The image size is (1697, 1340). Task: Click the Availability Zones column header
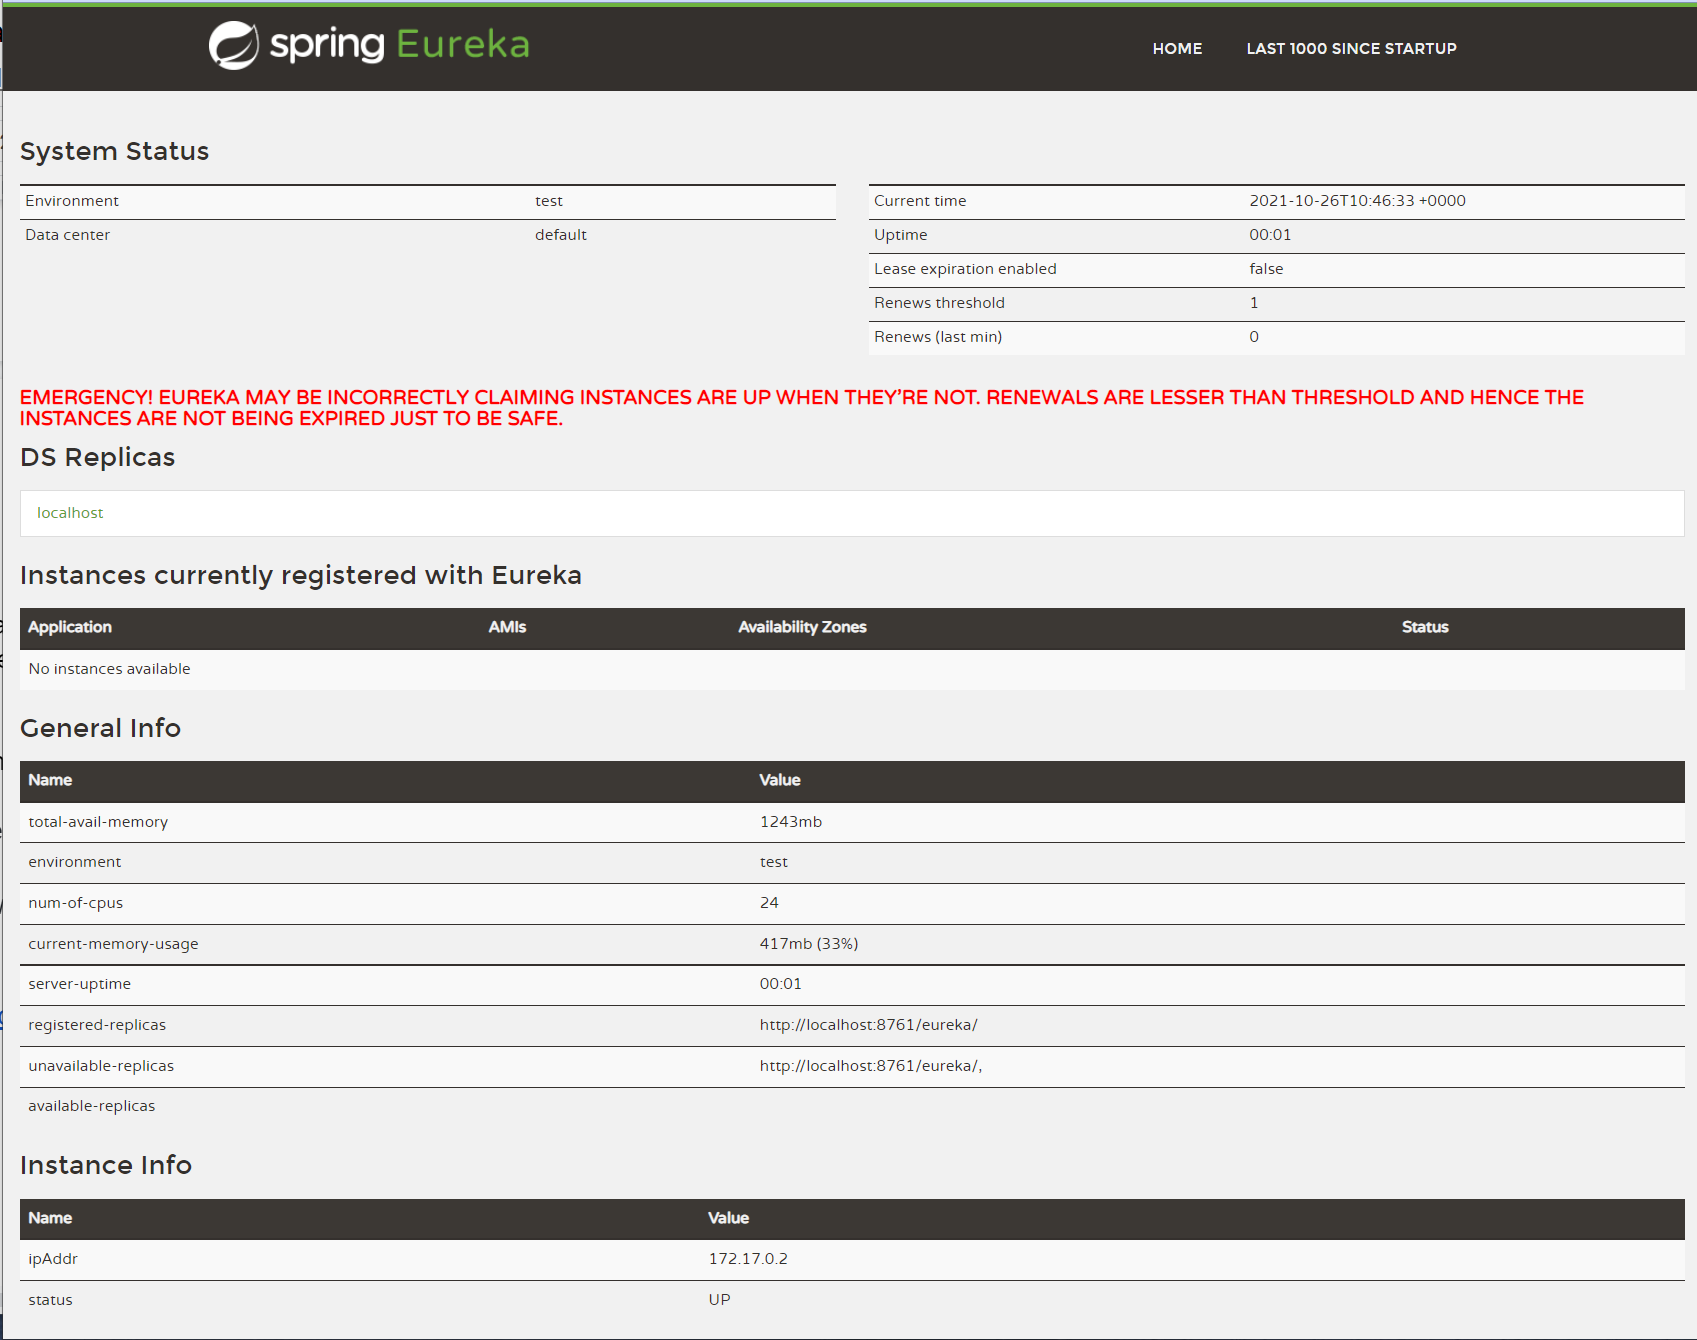(x=802, y=627)
